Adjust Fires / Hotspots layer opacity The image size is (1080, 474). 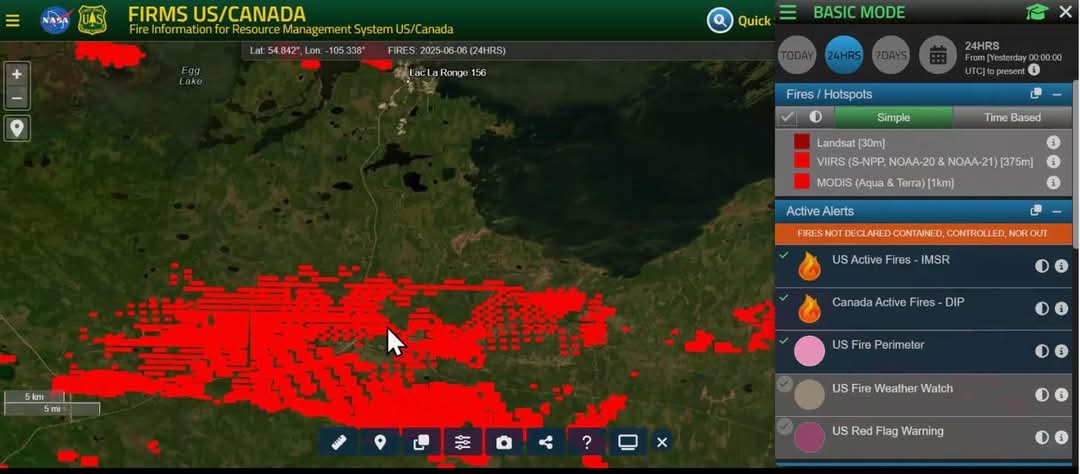click(816, 117)
